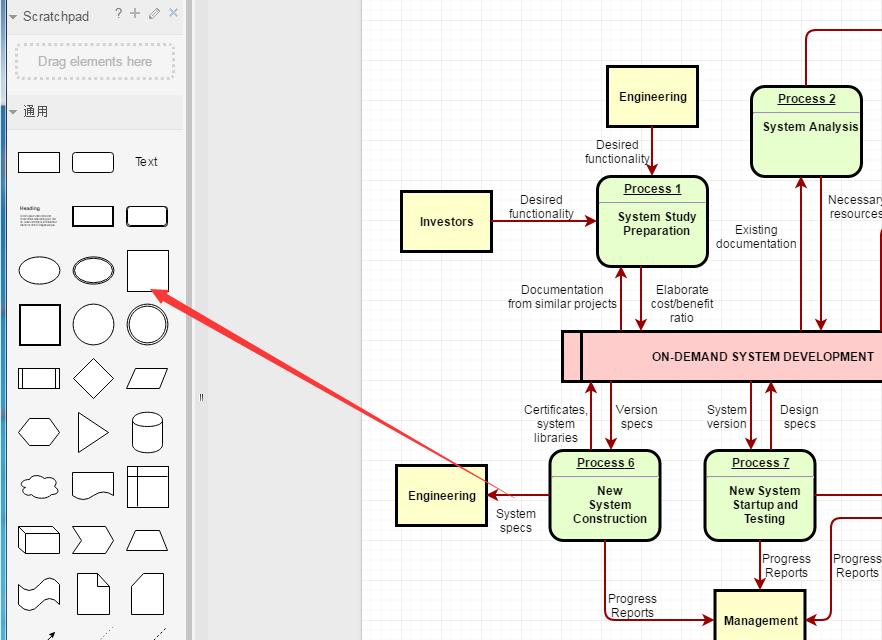Select the diamond shape in palette
The width and height of the screenshot is (882, 640).
pyautogui.click(x=93, y=379)
